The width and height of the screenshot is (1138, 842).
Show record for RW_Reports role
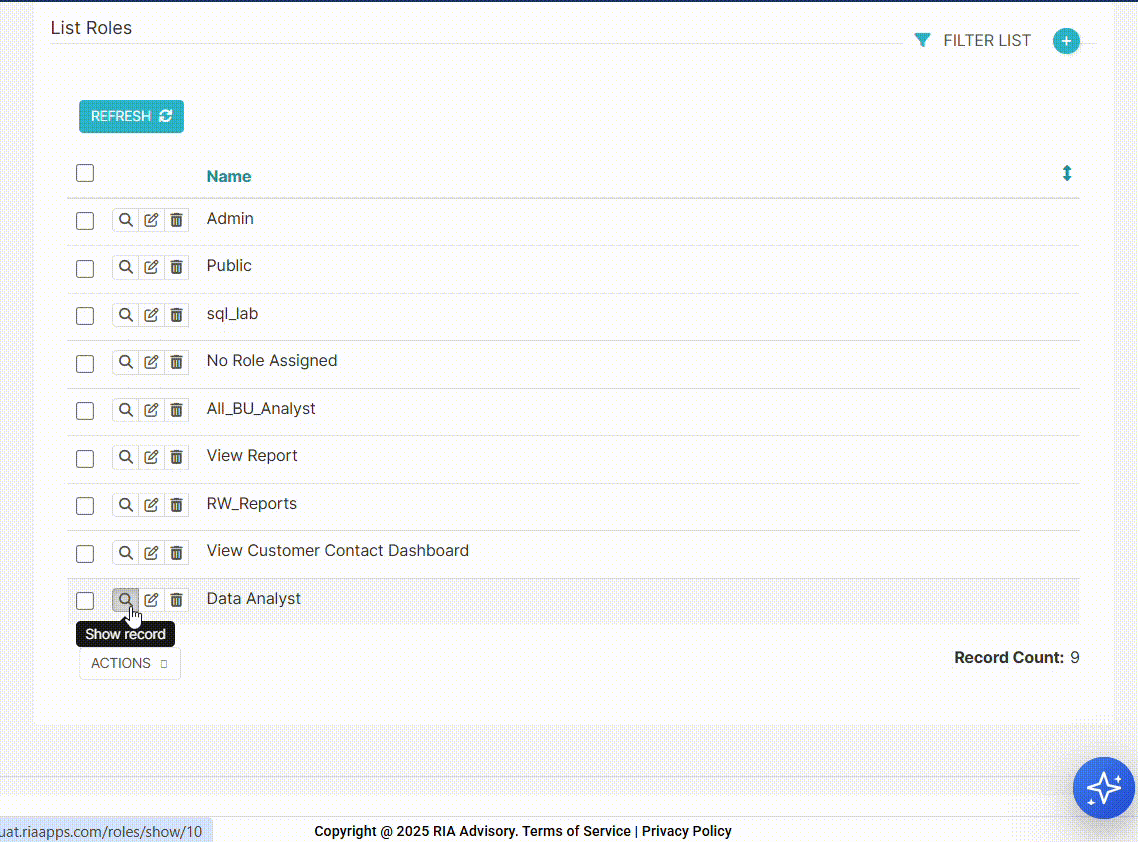[x=125, y=505]
